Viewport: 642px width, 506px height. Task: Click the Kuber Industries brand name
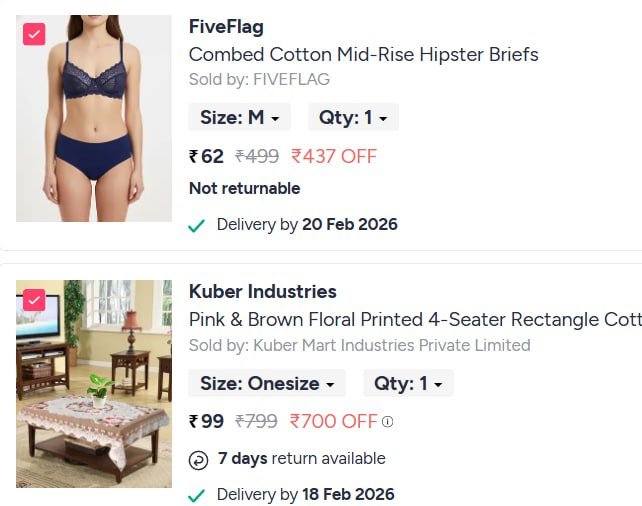tap(262, 292)
